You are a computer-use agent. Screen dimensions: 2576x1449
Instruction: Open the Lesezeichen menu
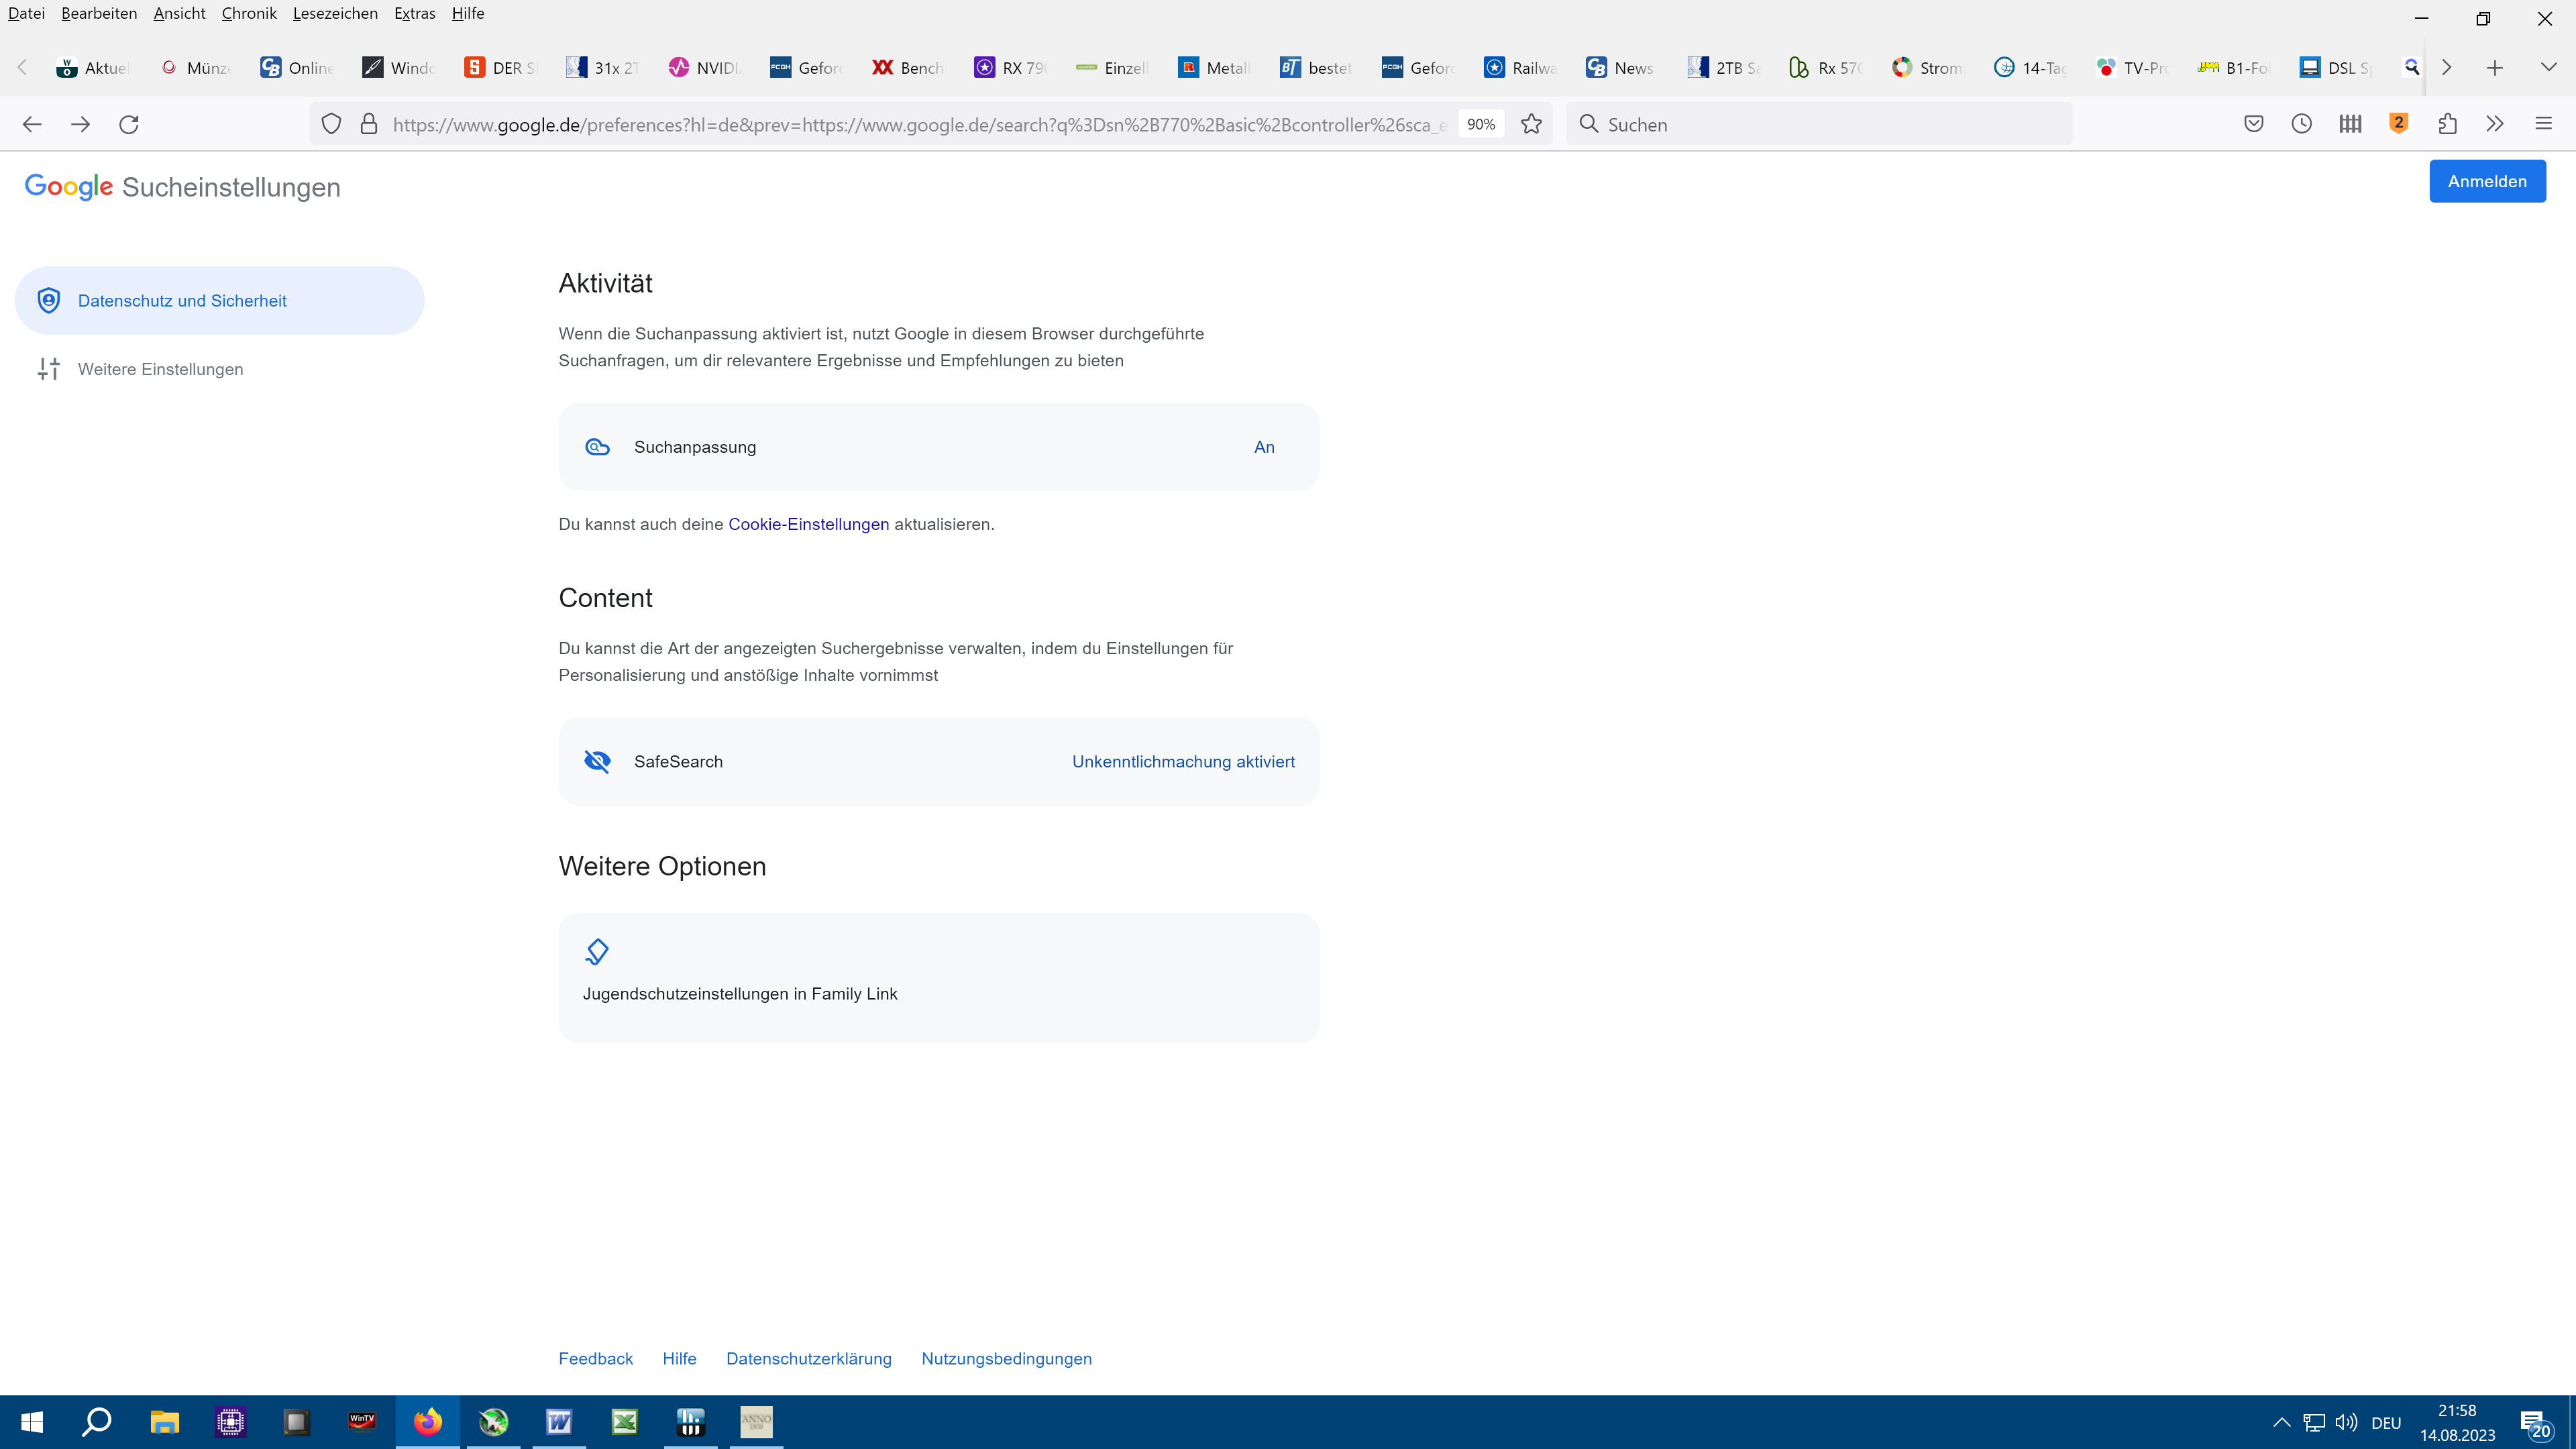[335, 13]
